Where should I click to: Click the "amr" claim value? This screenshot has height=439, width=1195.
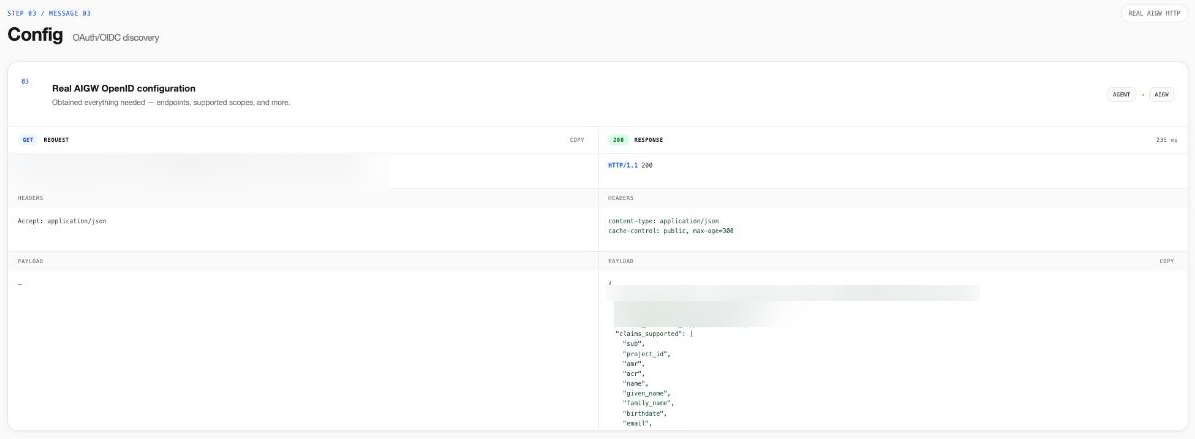point(633,364)
